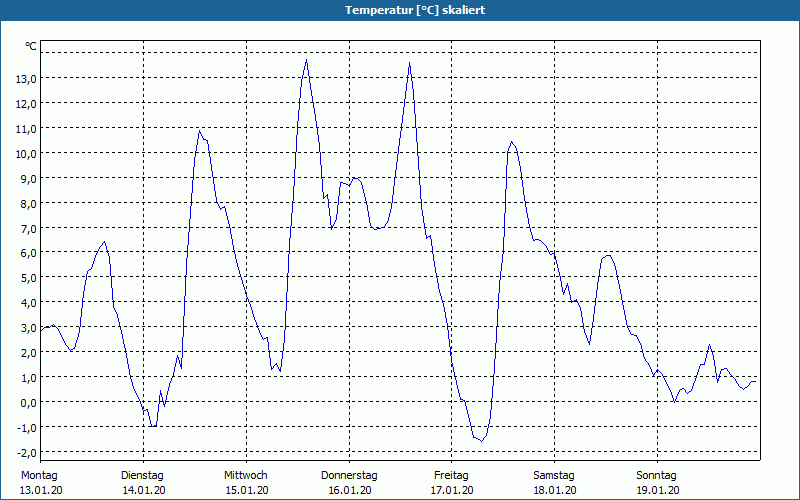Click the 6,0 y-axis label

tap(28, 253)
